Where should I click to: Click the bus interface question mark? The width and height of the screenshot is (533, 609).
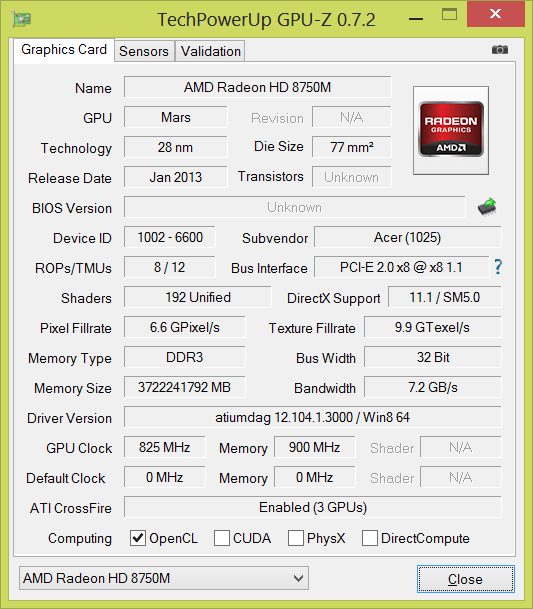point(498,267)
